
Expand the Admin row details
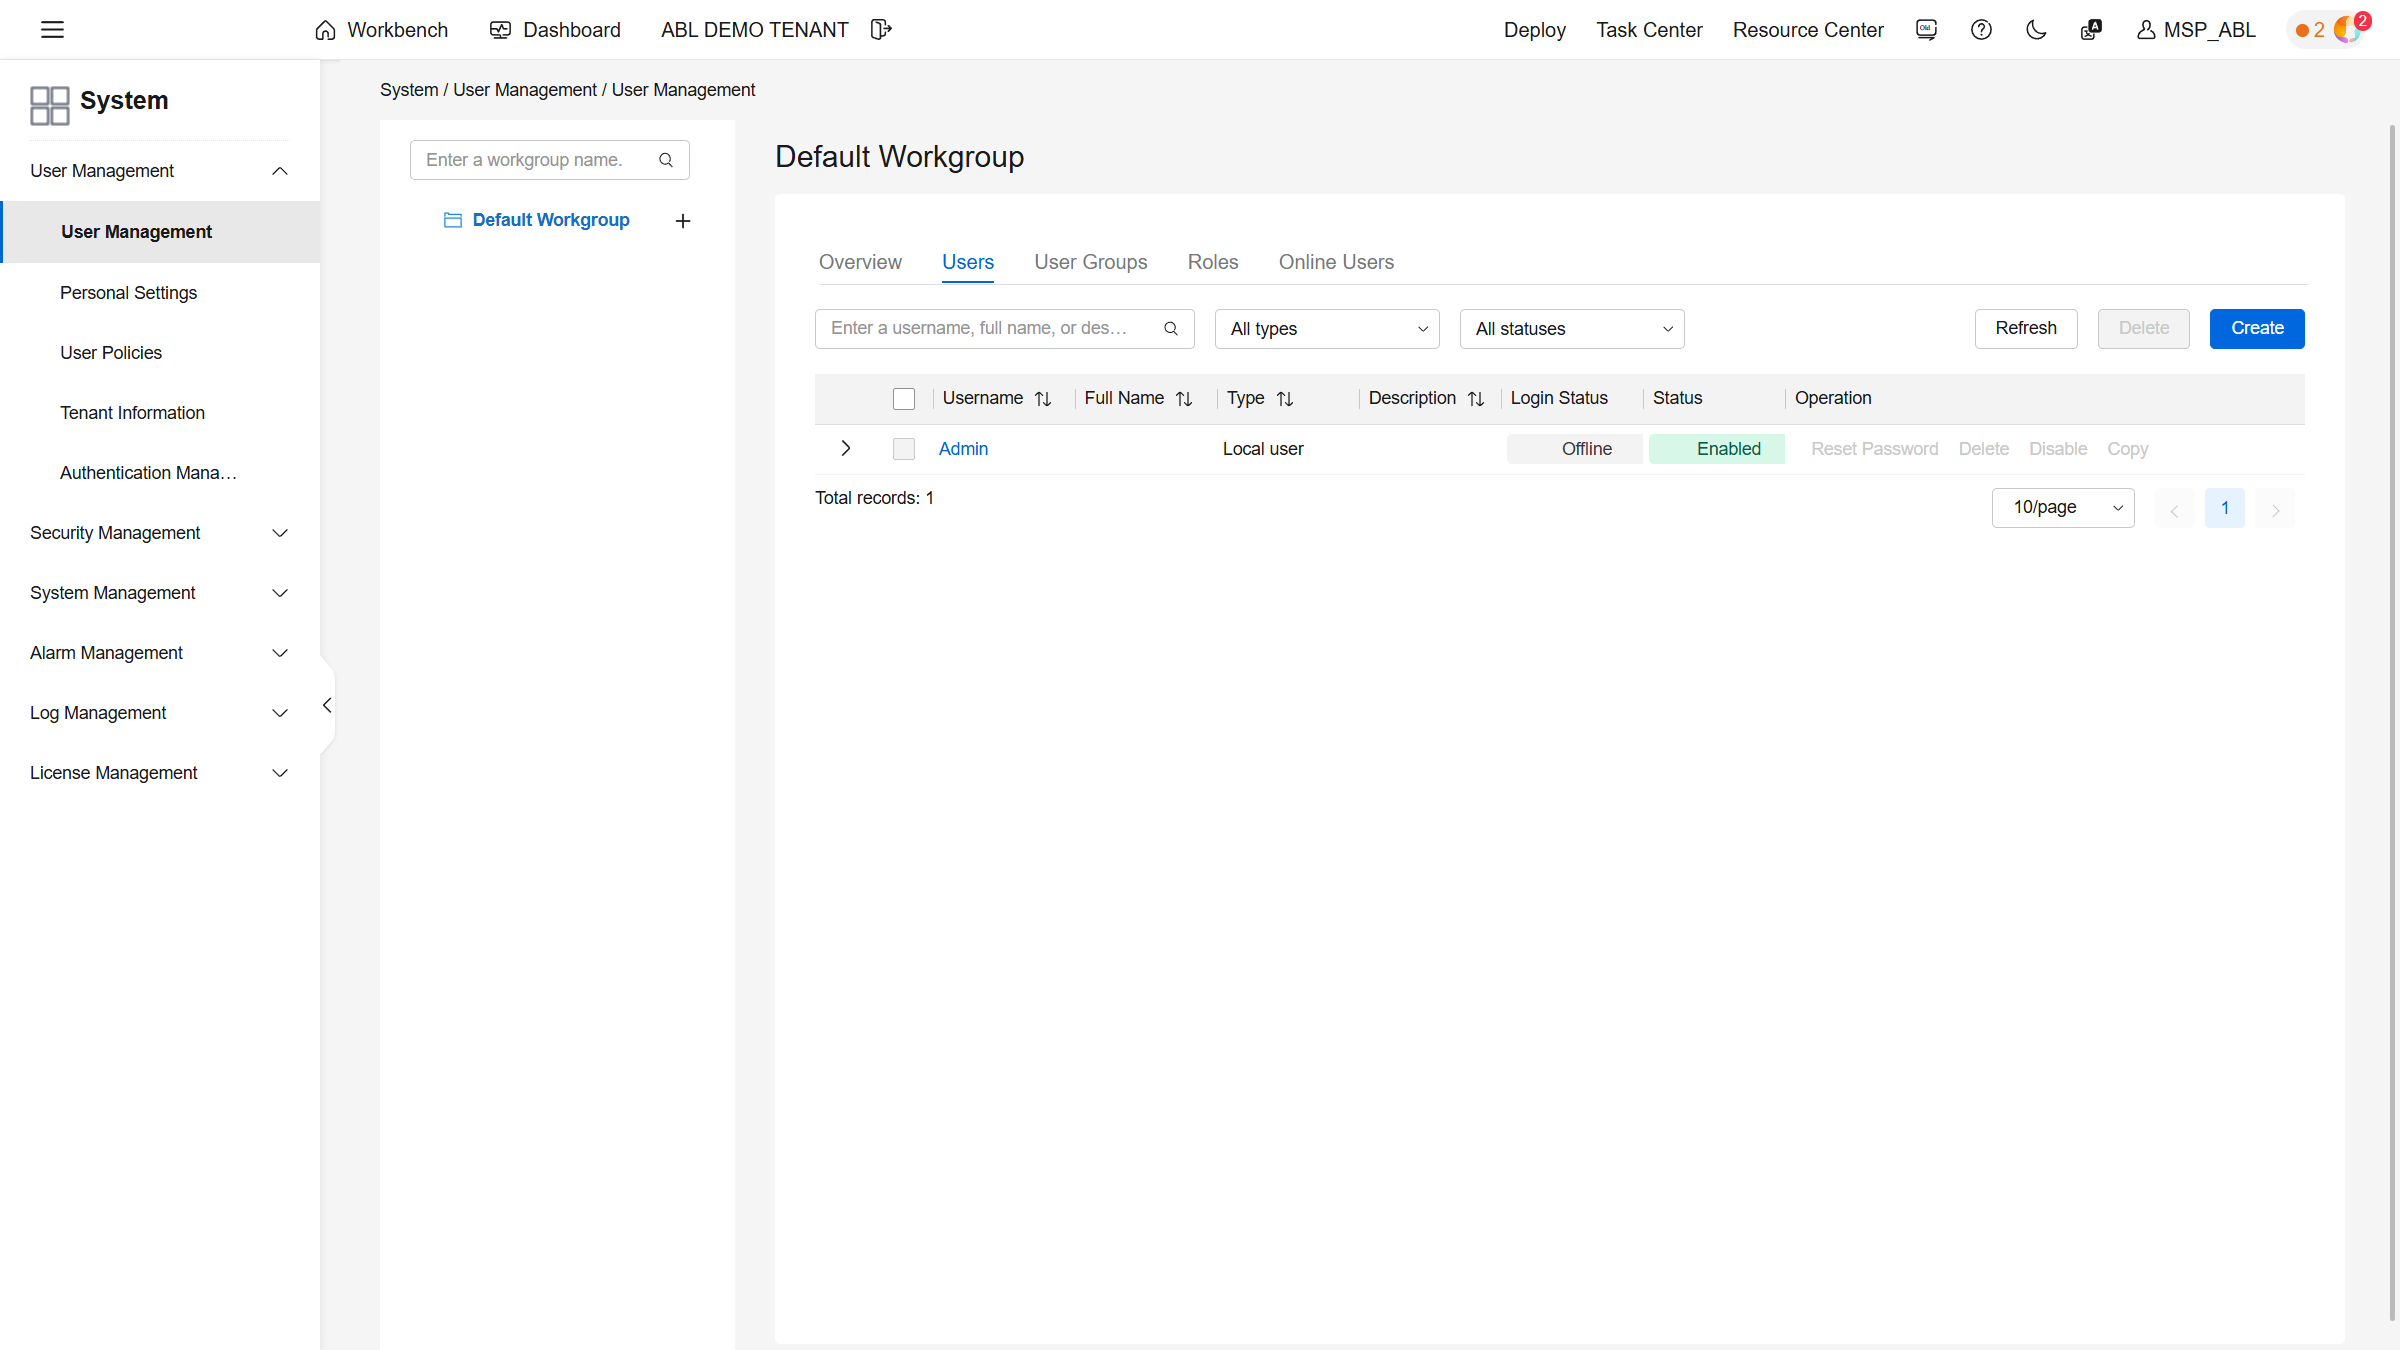click(846, 448)
